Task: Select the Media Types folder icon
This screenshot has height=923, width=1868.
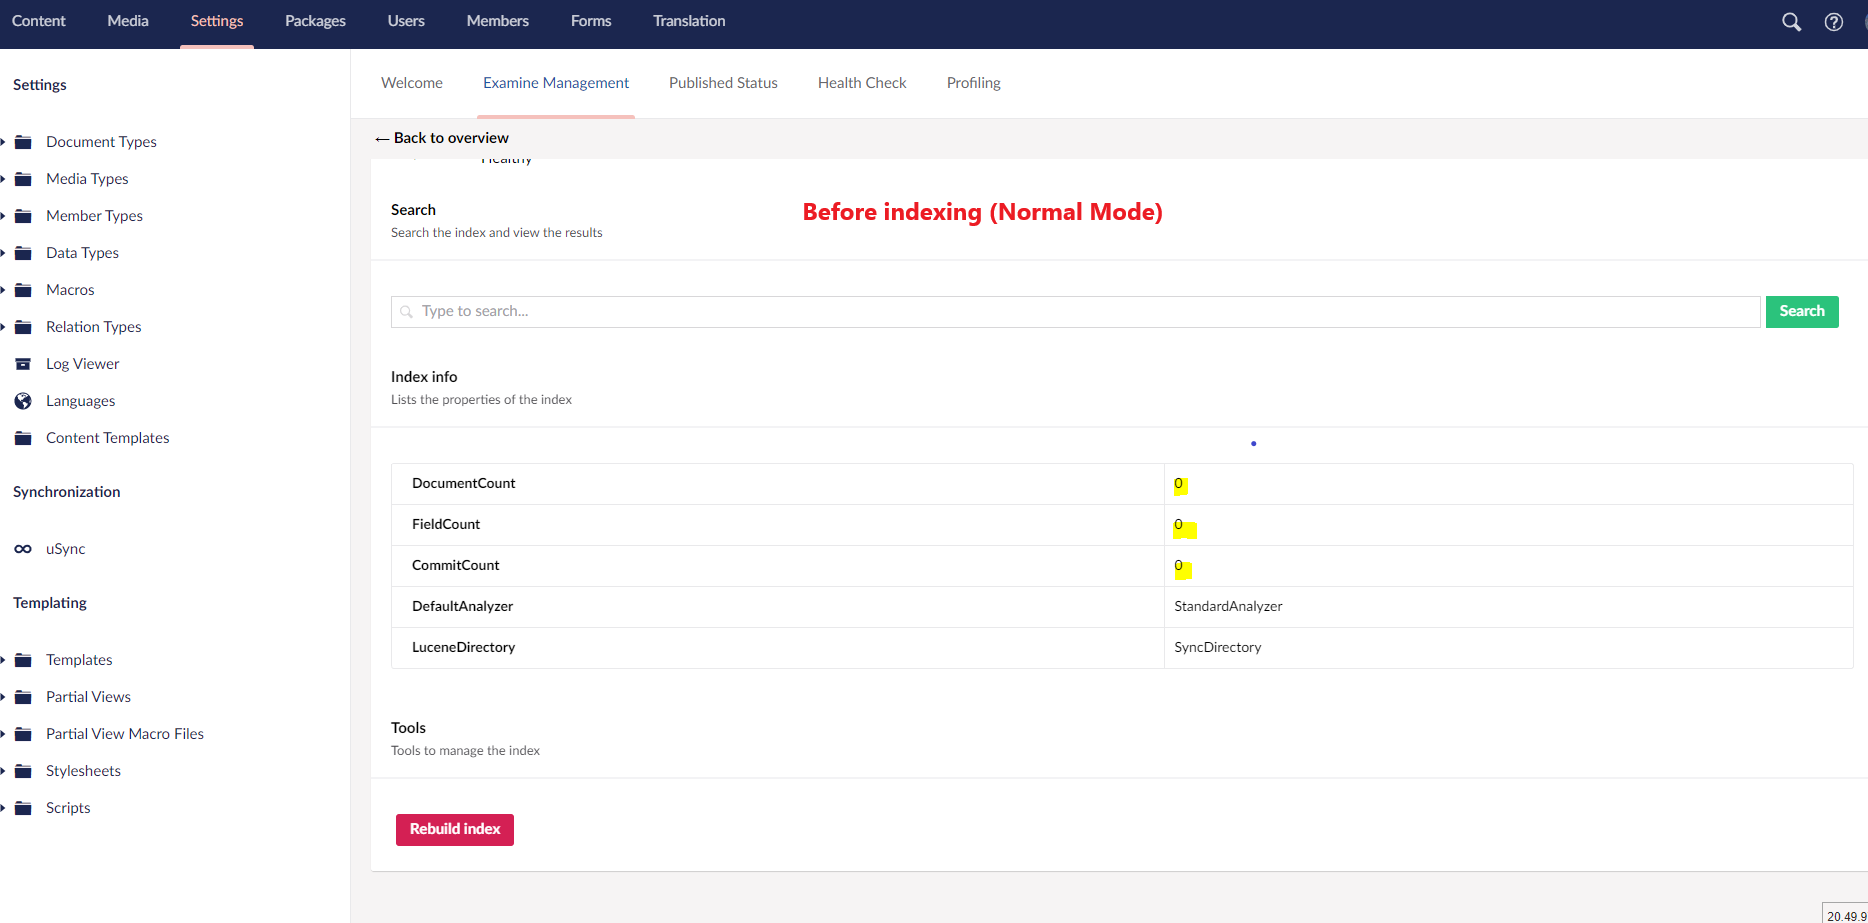Action: coord(23,178)
